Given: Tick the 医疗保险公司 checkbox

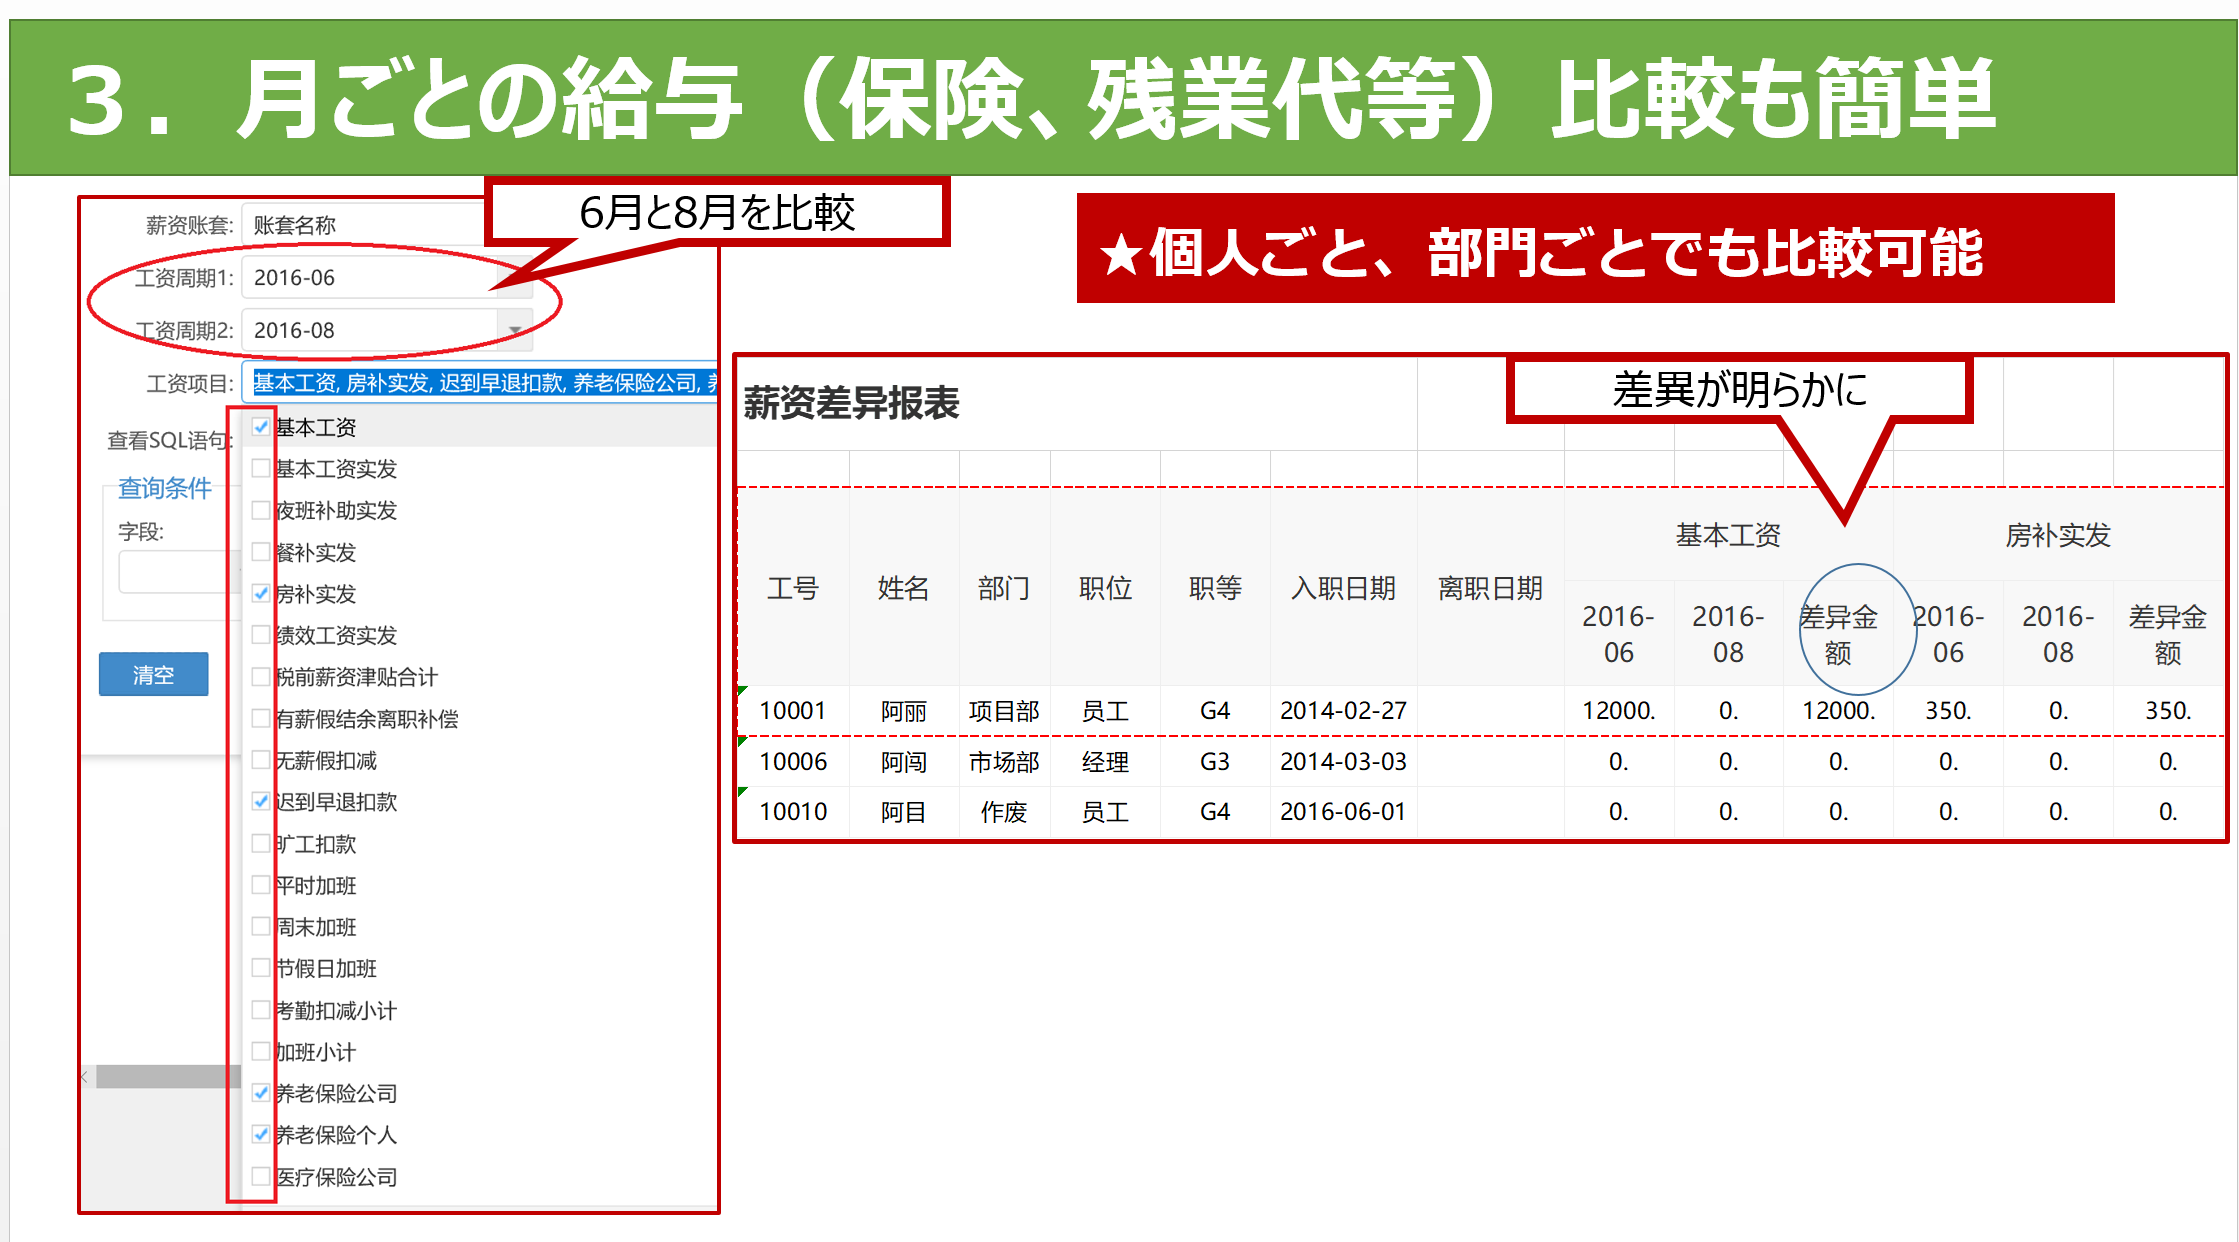Looking at the screenshot, I should (261, 1176).
